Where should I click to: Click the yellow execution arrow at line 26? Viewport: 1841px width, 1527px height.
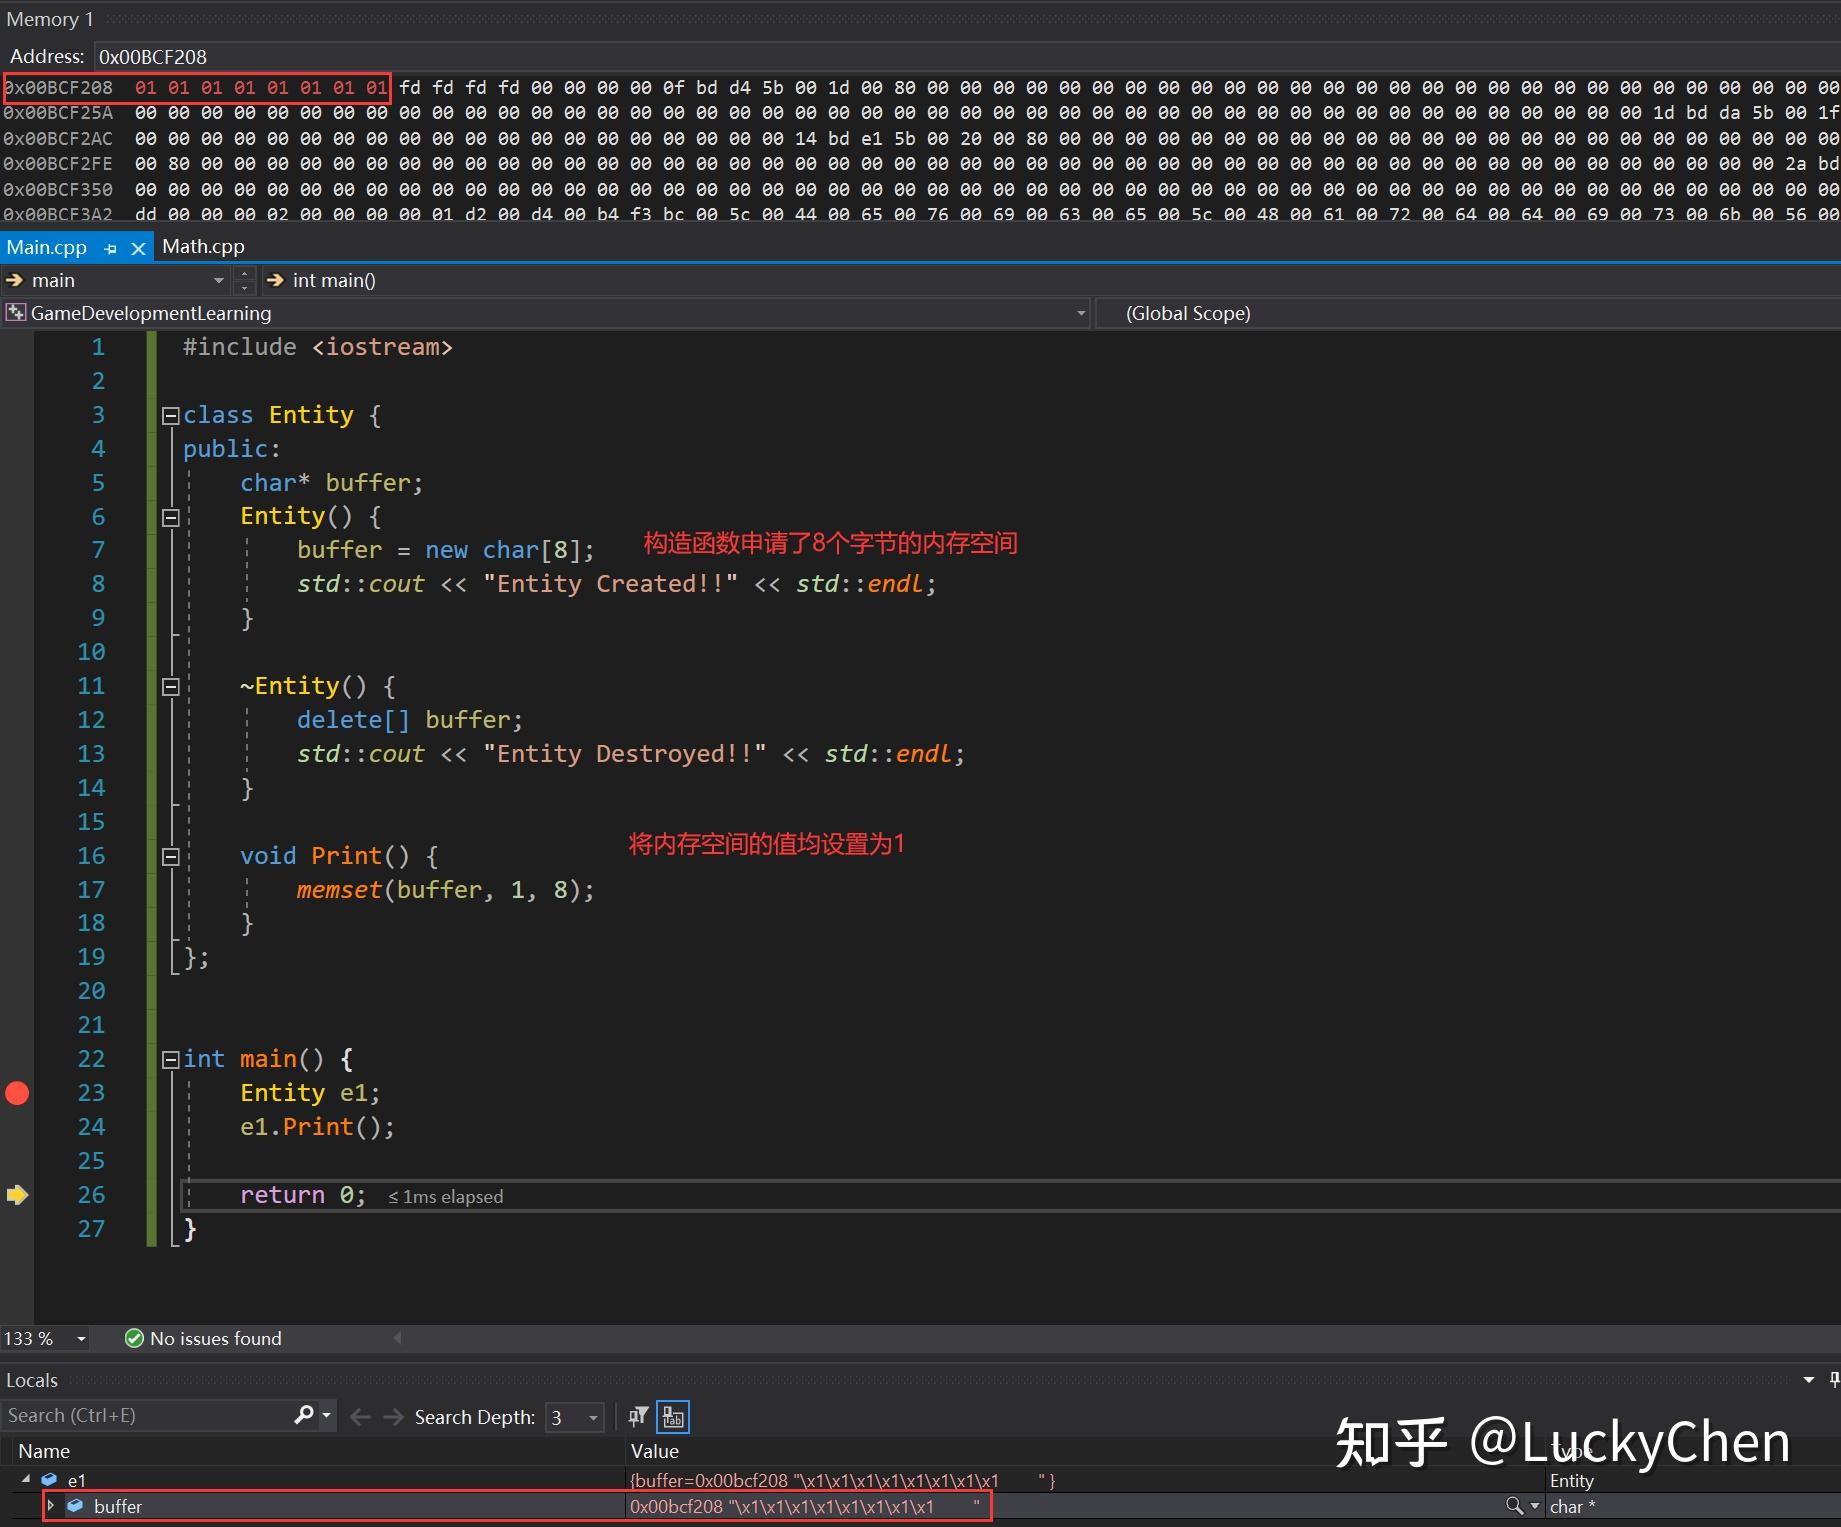[x=17, y=1194]
